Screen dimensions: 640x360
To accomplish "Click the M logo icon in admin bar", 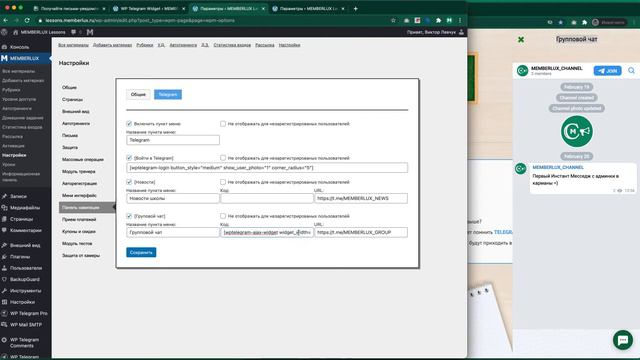I will (90, 32).
